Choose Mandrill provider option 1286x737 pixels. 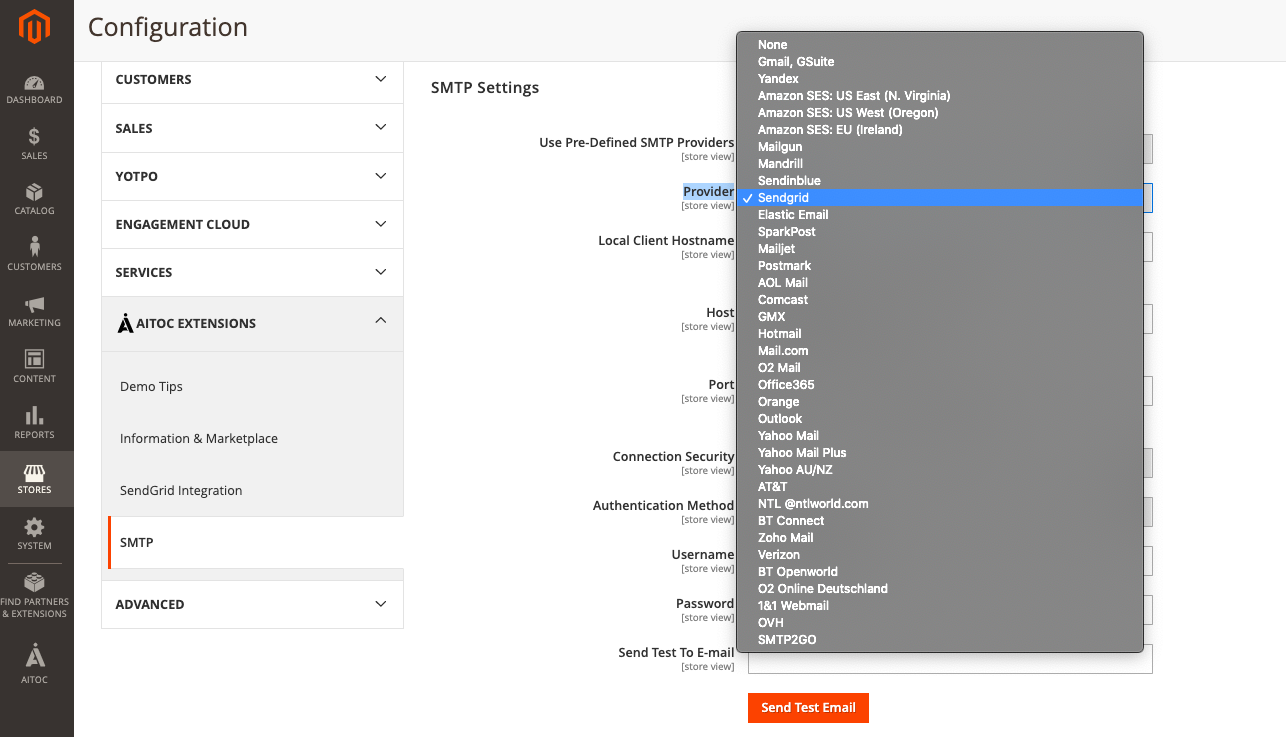[x=940, y=164]
